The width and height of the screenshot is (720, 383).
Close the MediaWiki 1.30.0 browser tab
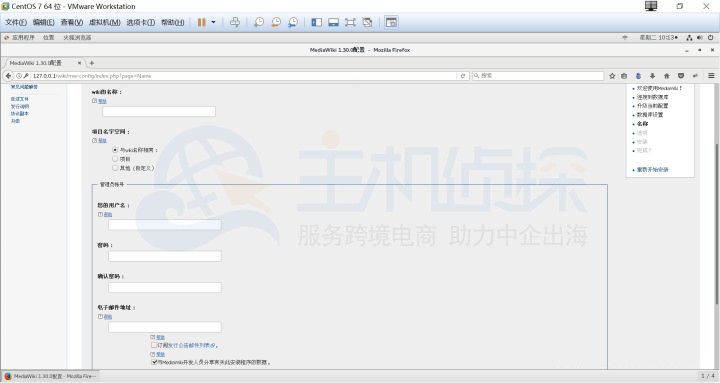coord(79,63)
